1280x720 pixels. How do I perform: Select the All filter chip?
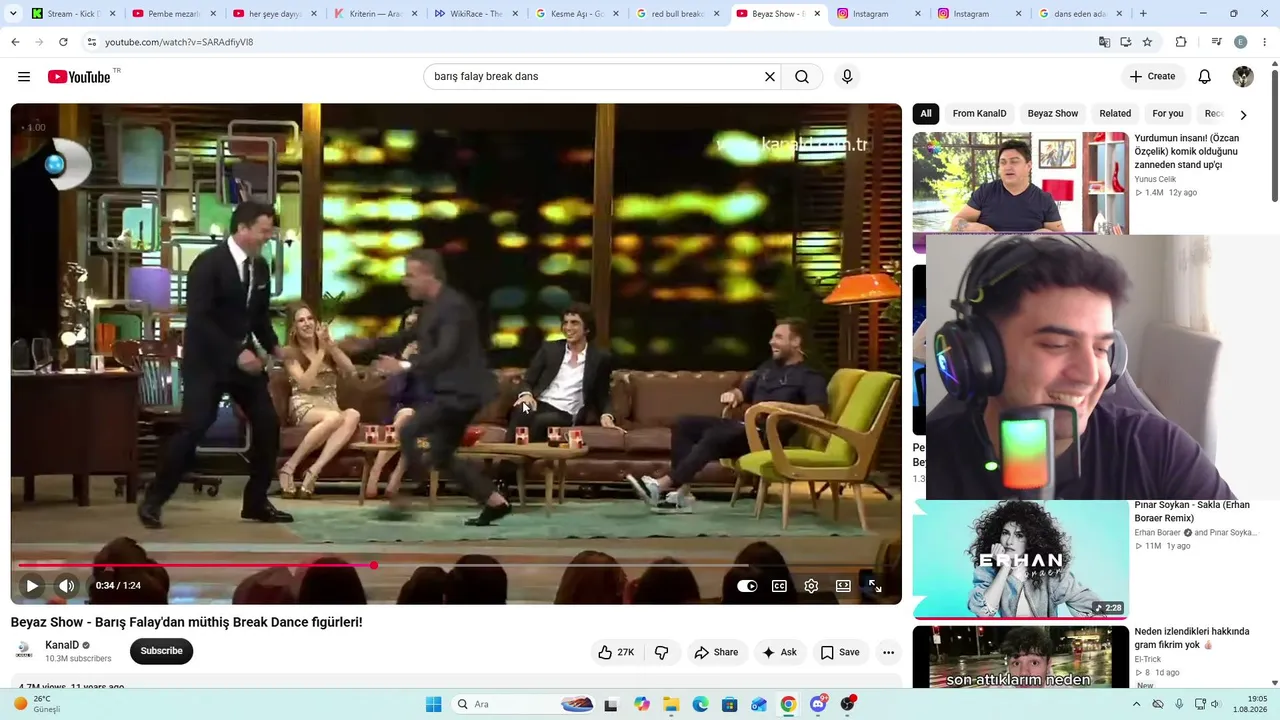coord(926,114)
